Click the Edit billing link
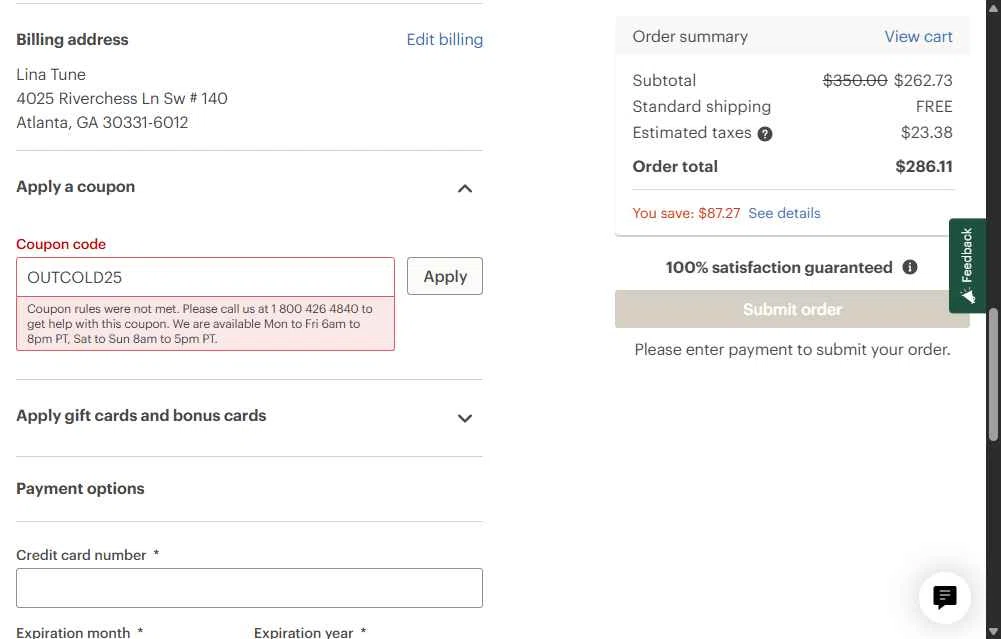Viewport: 1001px width, 639px height. [x=444, y=40]
